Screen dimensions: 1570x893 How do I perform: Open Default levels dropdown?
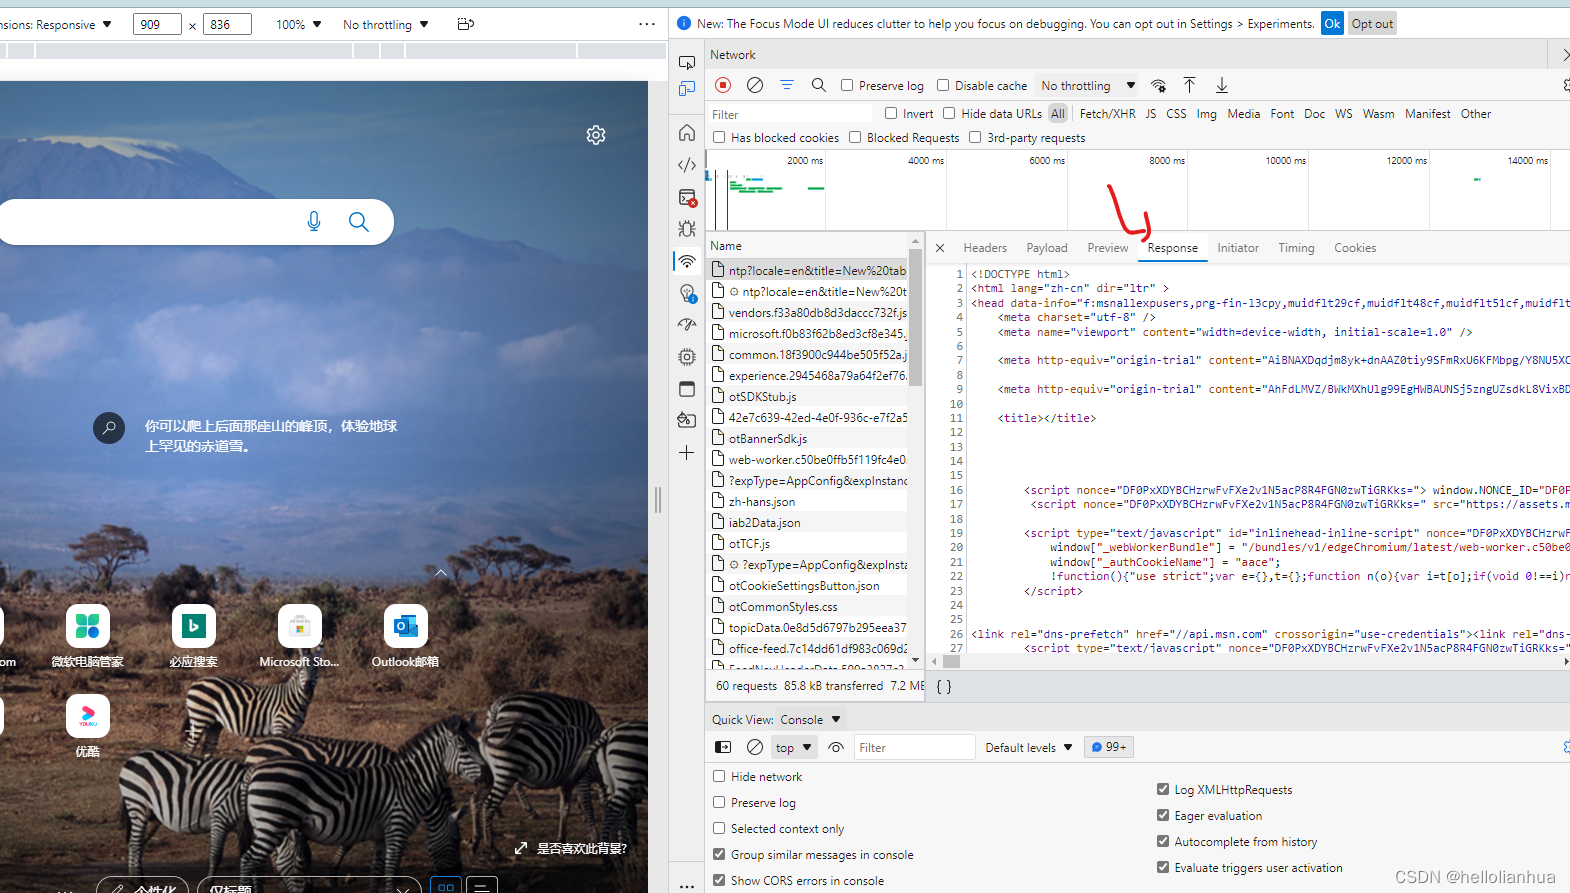1029,747
